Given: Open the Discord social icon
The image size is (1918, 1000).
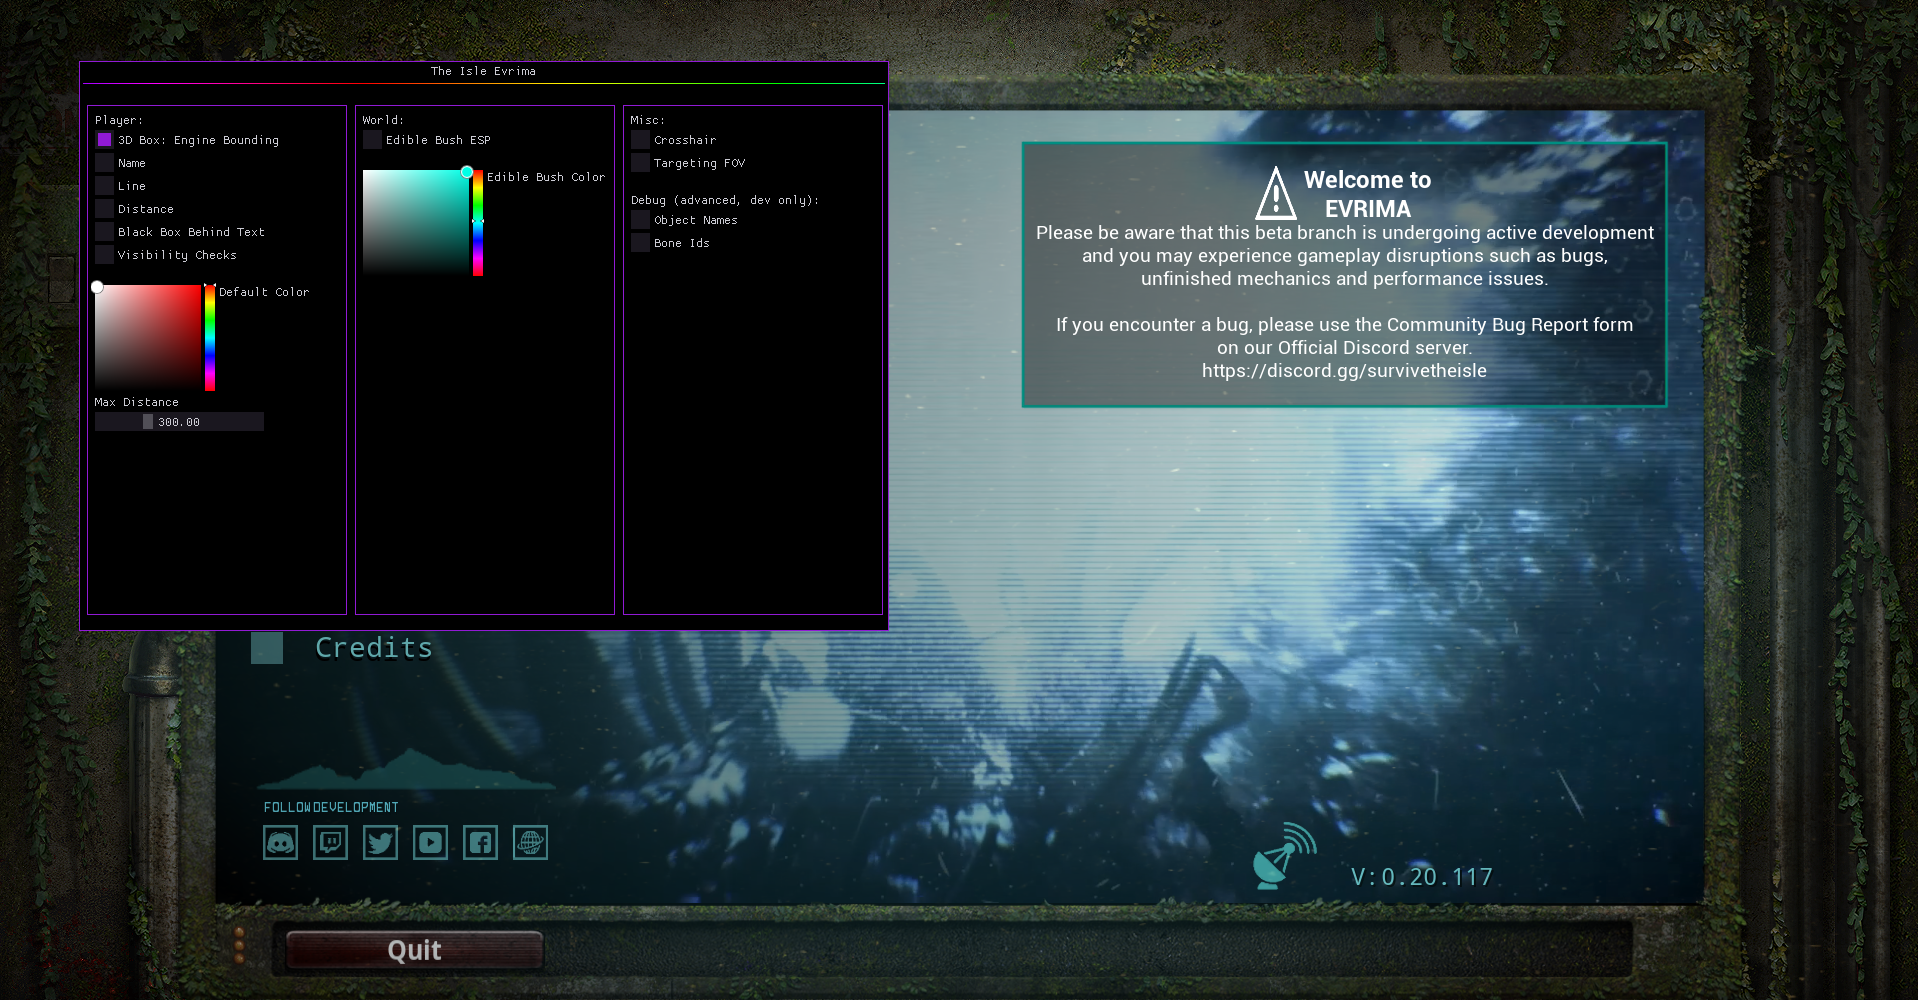Looking at the screenshot, I should (280, 843).
